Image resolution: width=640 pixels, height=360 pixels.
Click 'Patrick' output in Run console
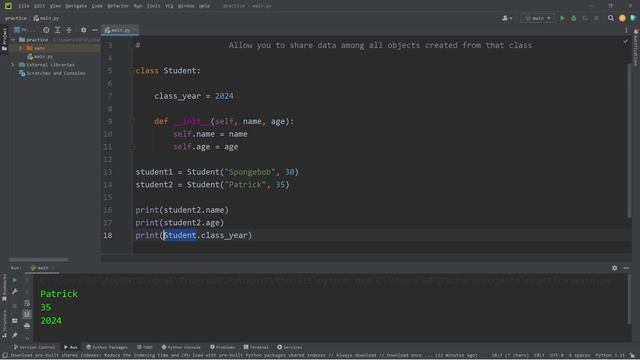pyautogui.click(x=59, y=294)
